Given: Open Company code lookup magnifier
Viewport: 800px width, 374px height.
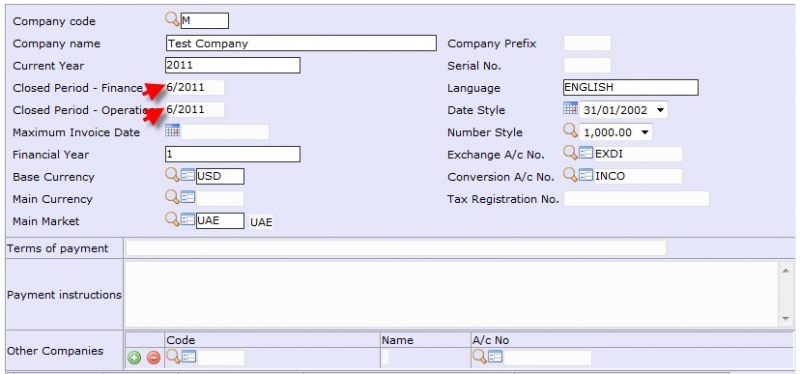Looking at the screenshot, I should click(172, 20).
